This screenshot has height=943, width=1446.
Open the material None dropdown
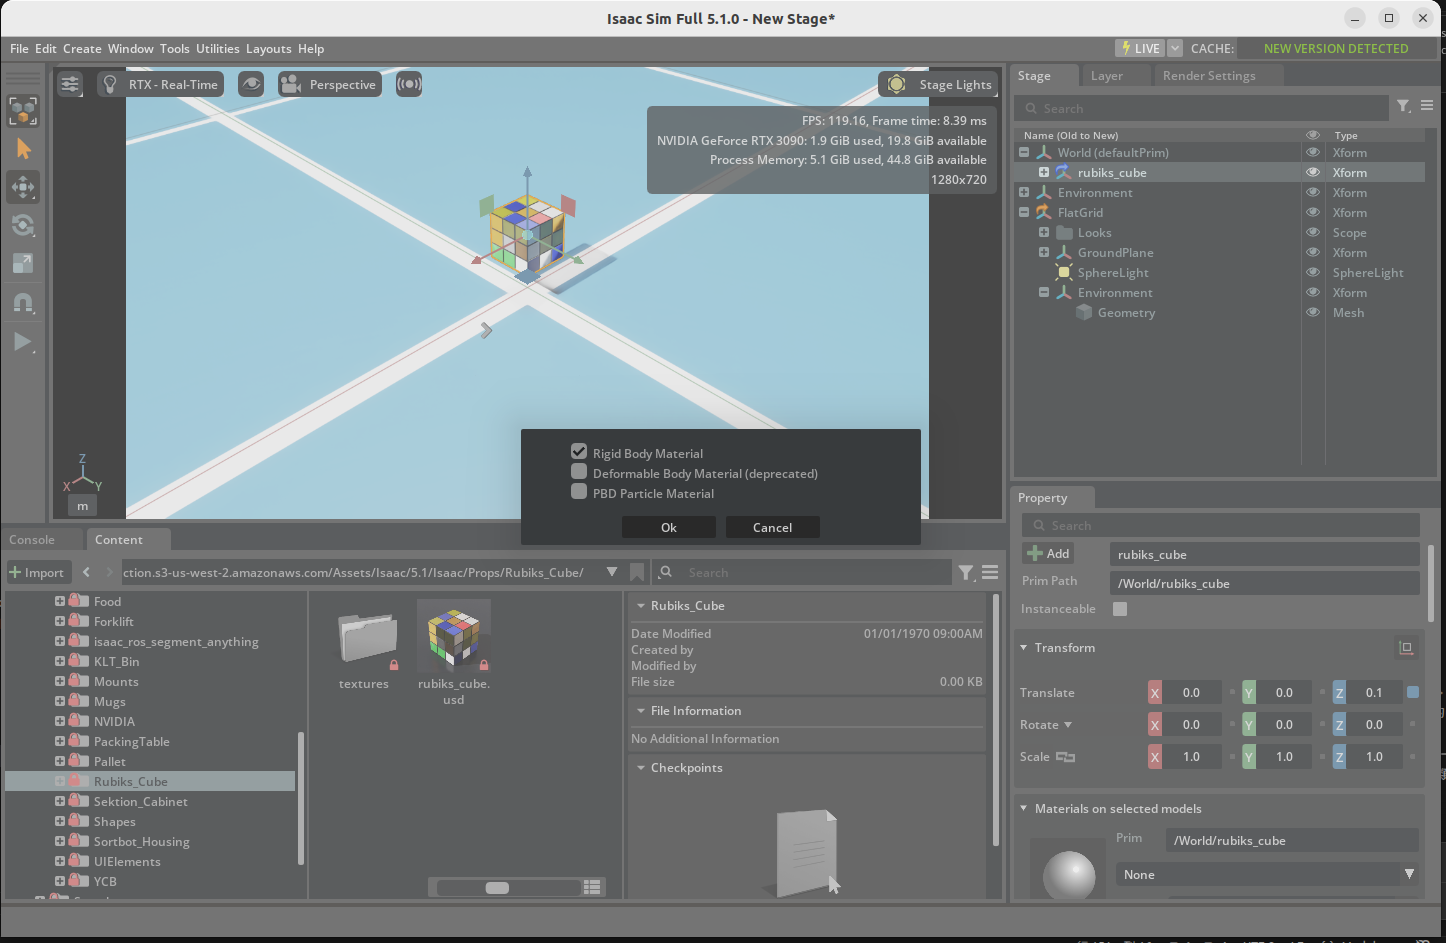pyautogui.click(x=1267, y=875)
